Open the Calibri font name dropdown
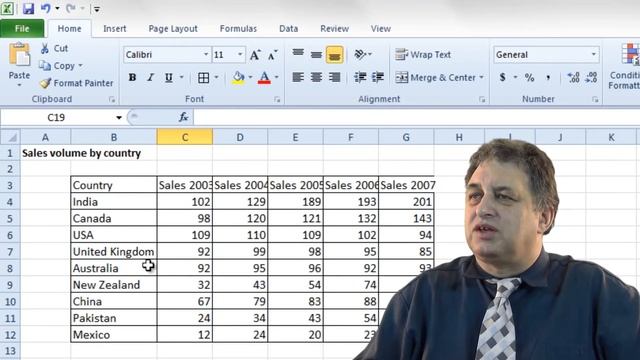 206,54
